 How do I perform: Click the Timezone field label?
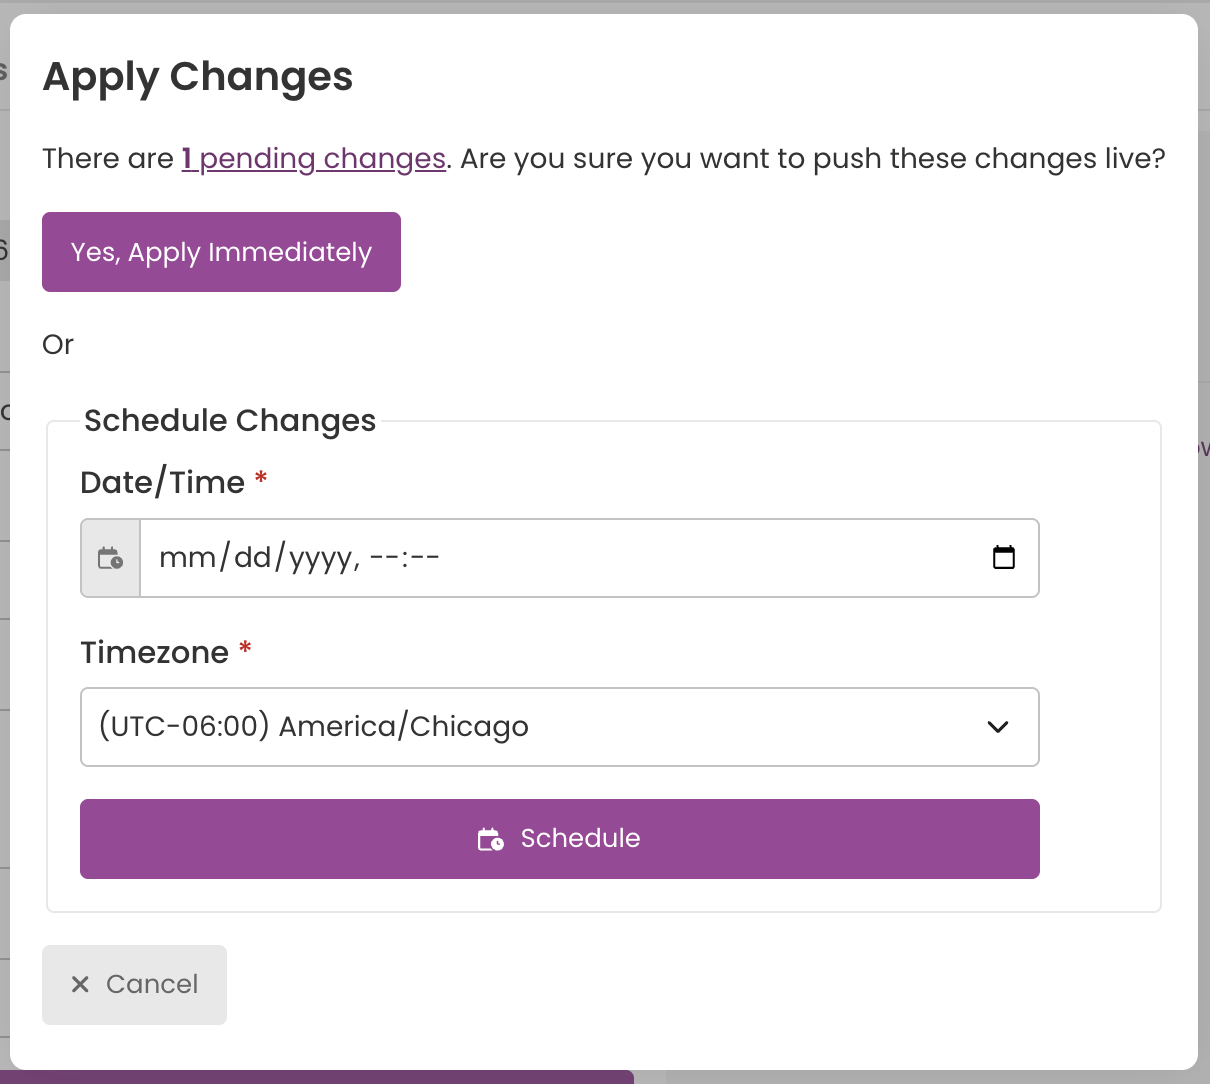click(155, 652)
